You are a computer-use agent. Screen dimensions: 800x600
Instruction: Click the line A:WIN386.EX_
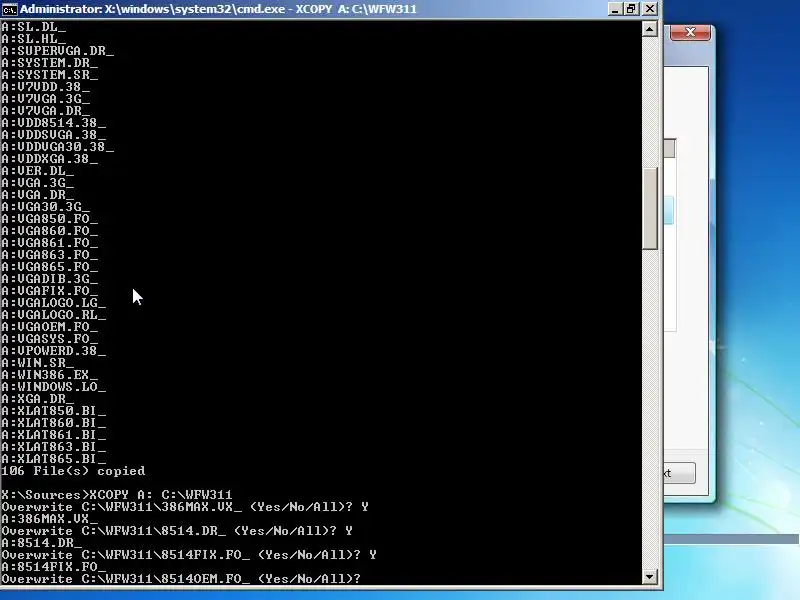(x=49, y=374)
